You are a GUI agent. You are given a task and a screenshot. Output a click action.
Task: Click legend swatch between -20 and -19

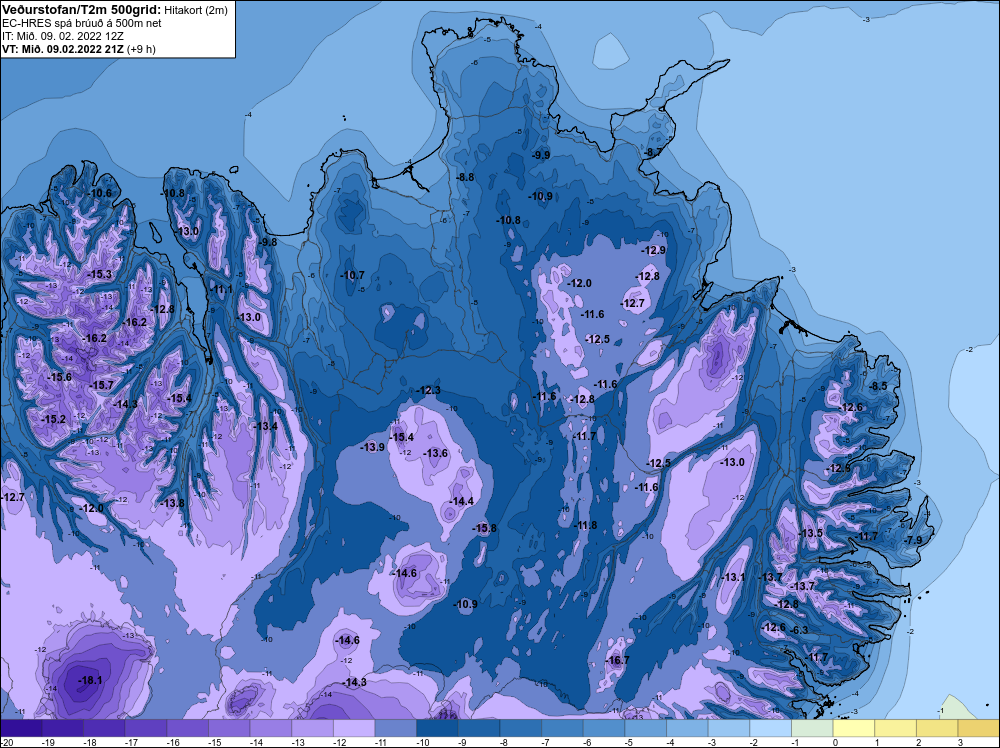[21, 729]
